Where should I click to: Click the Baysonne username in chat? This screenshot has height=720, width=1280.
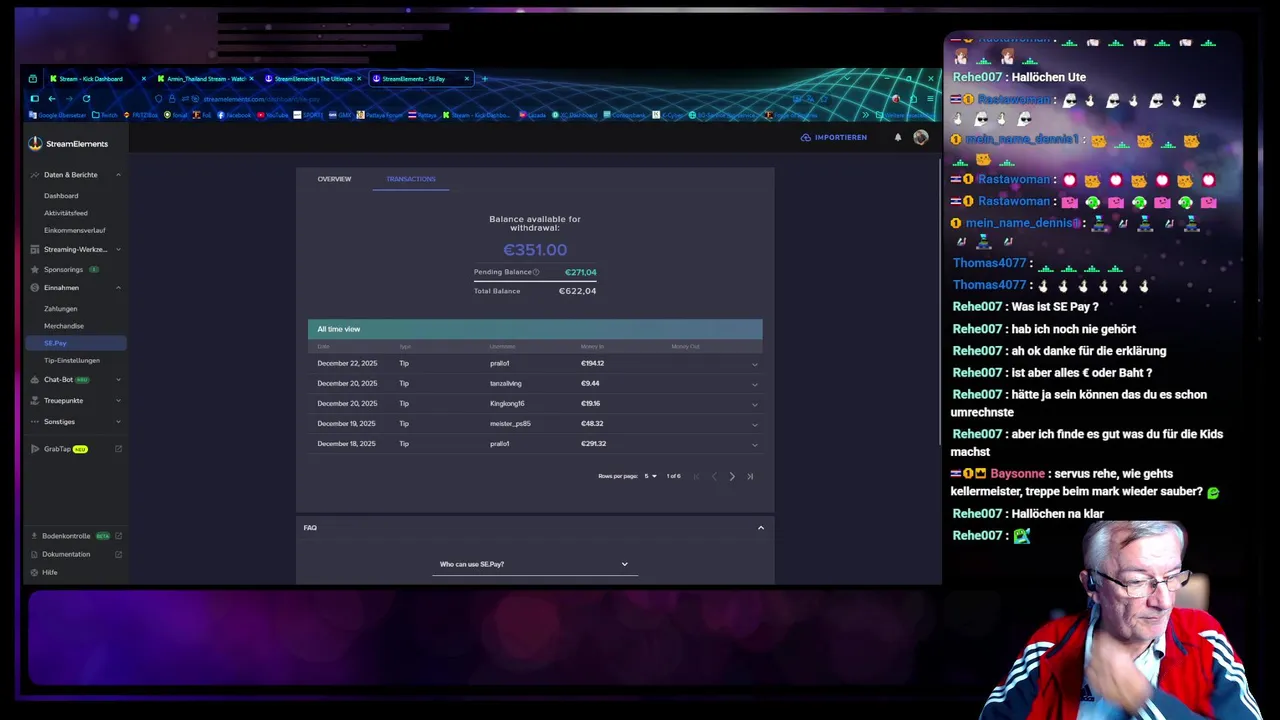pos(1017,474)
